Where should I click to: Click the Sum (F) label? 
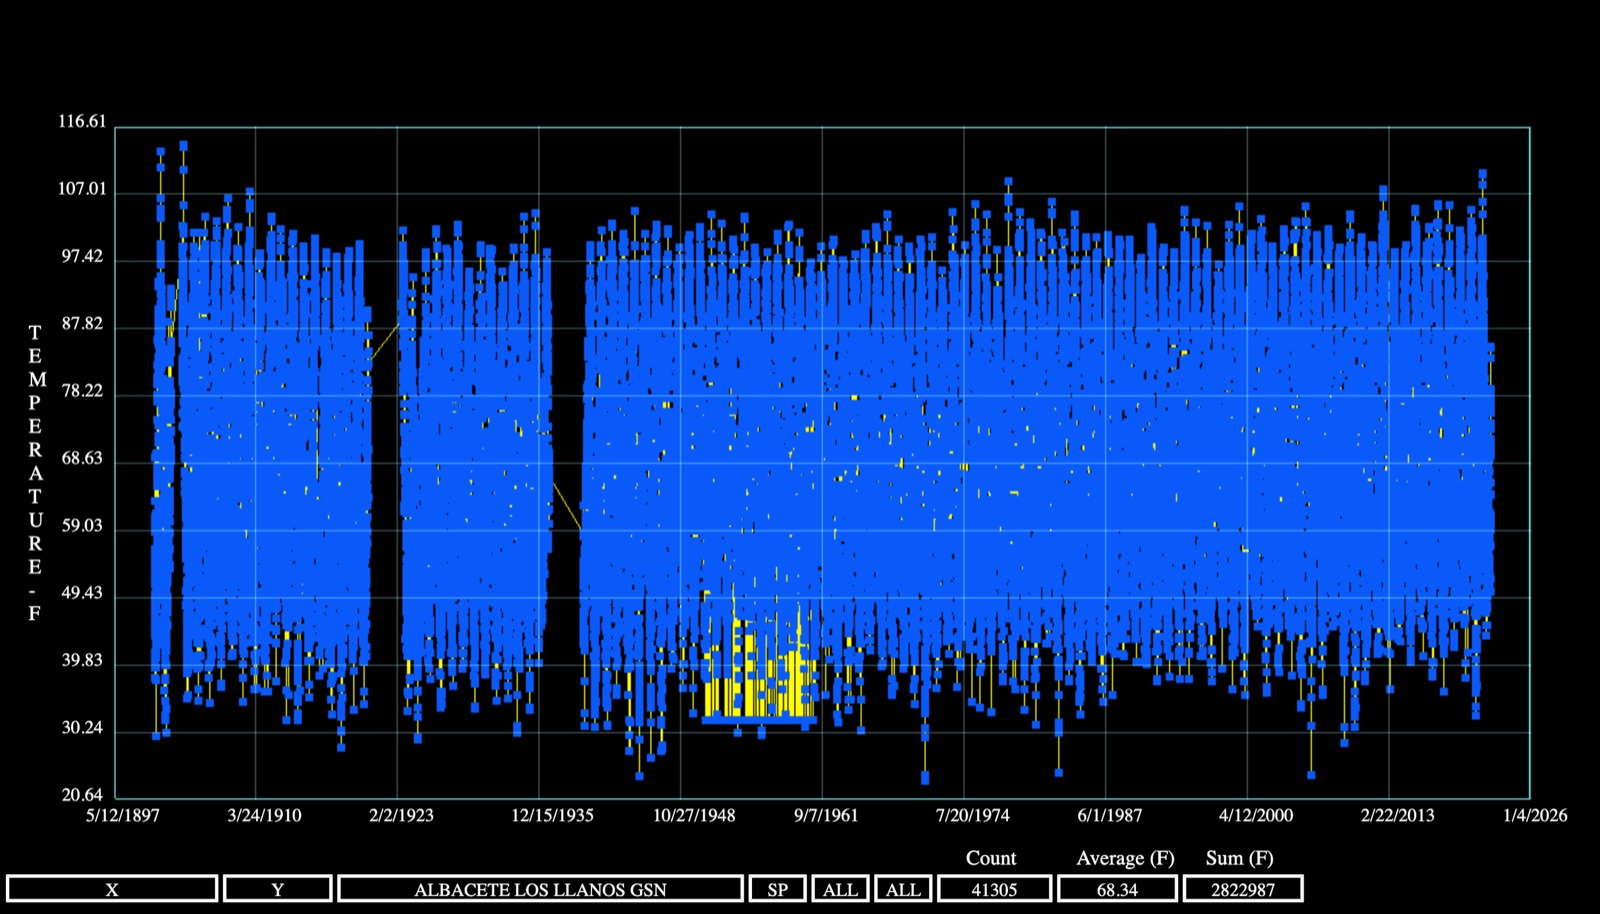(x=1240, y=858)
